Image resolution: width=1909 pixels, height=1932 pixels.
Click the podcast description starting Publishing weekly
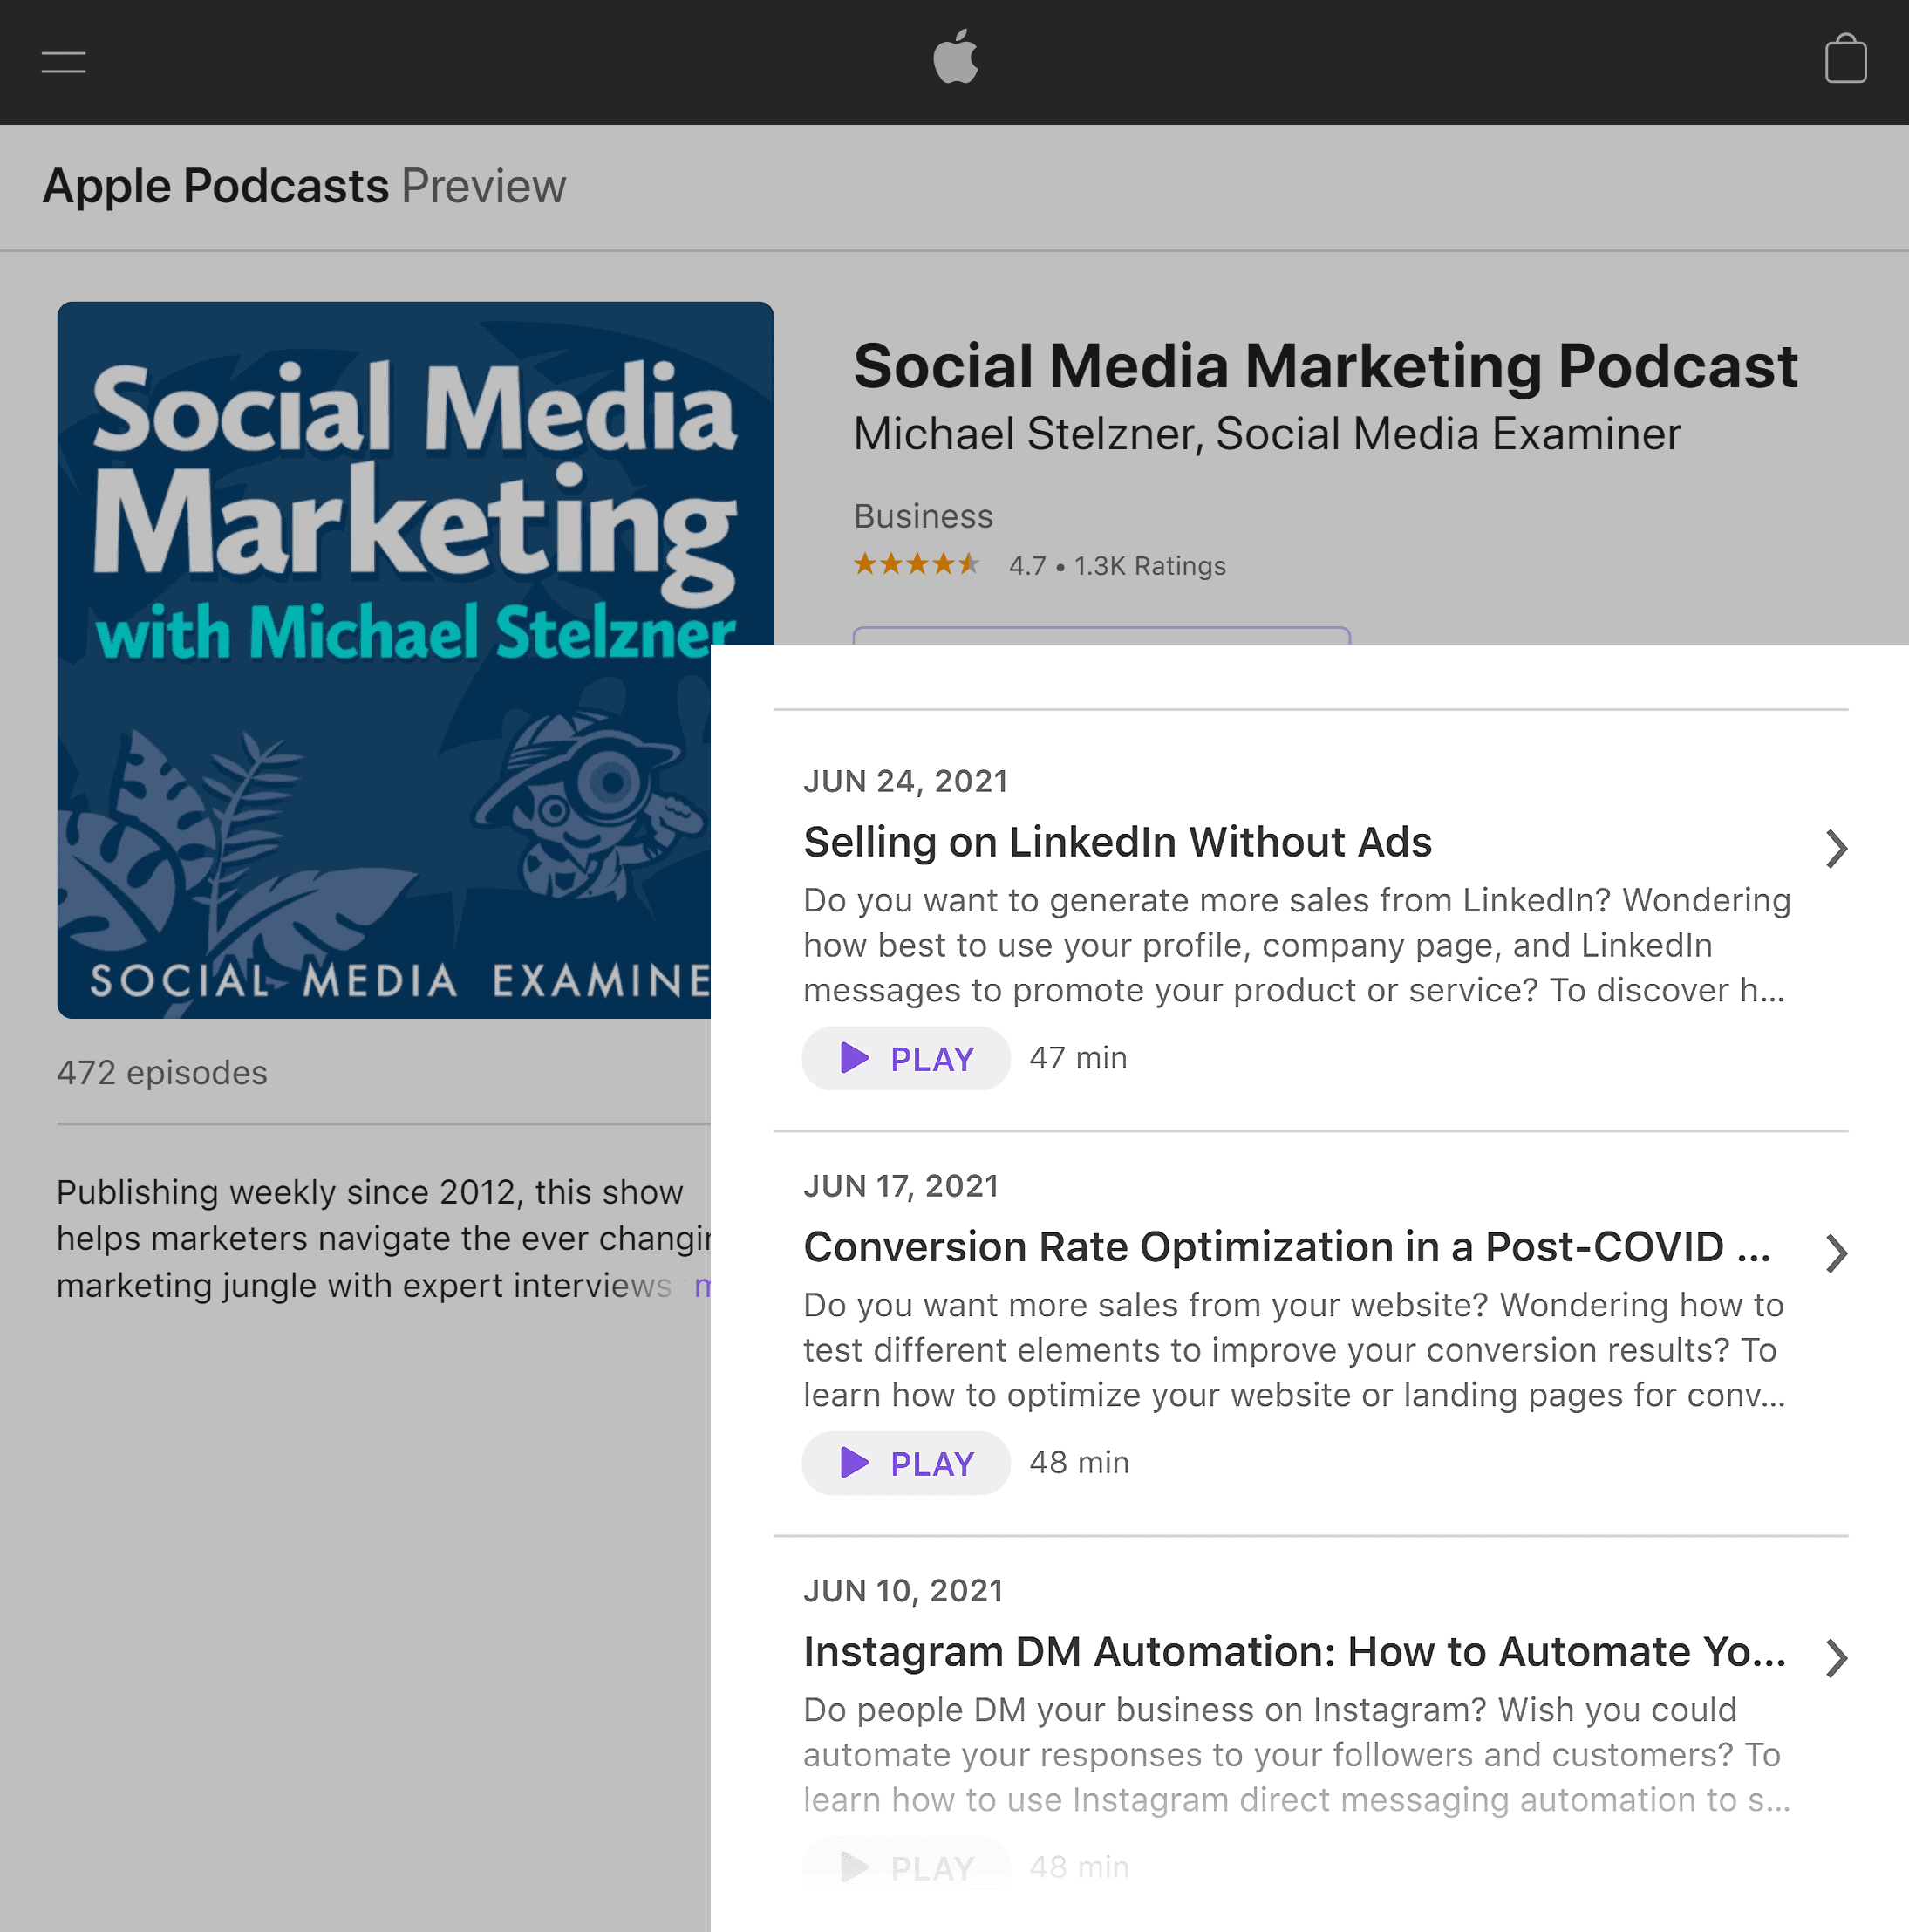(384, 1239)
